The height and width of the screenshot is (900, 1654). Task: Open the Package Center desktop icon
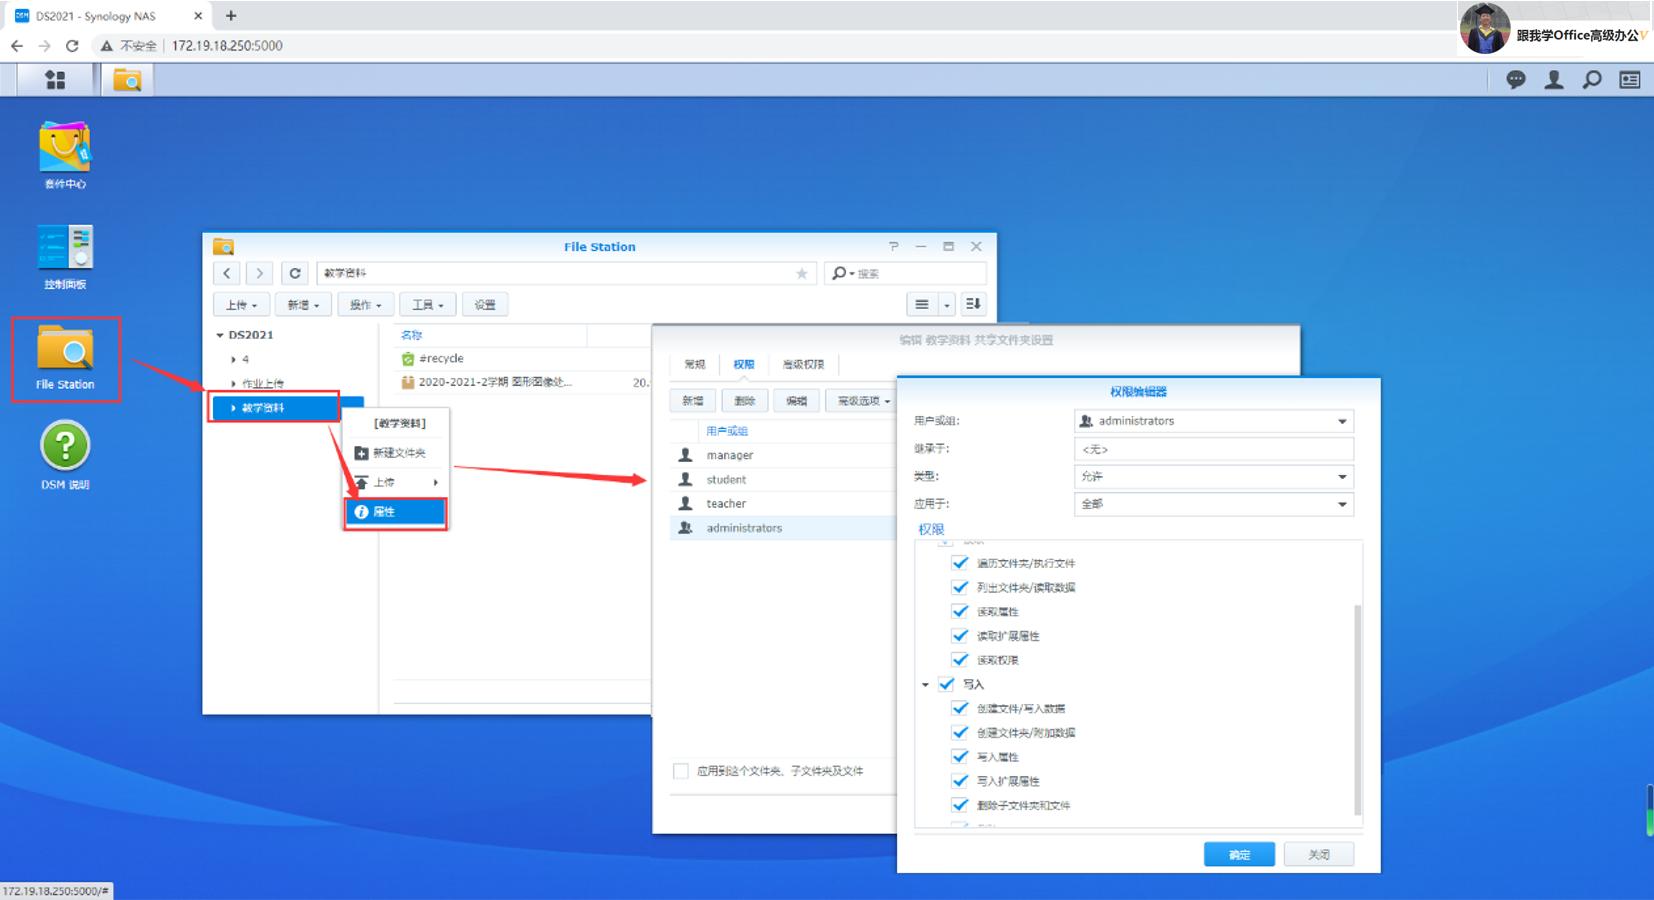65,150
